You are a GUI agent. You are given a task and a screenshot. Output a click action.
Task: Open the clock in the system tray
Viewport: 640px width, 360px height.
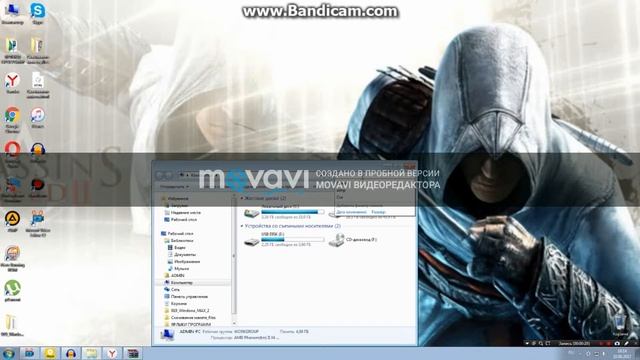622,353
